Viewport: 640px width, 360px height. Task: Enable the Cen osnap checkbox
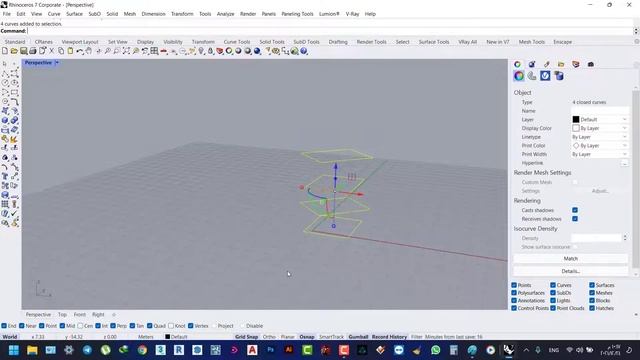80,326
